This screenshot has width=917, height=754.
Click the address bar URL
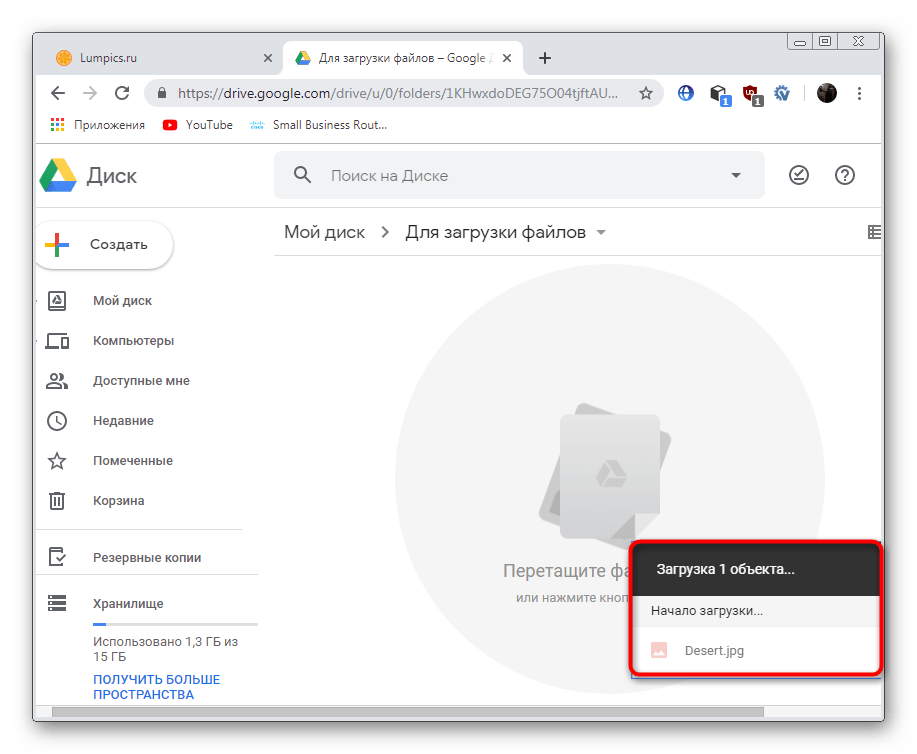tap(398, 93)
